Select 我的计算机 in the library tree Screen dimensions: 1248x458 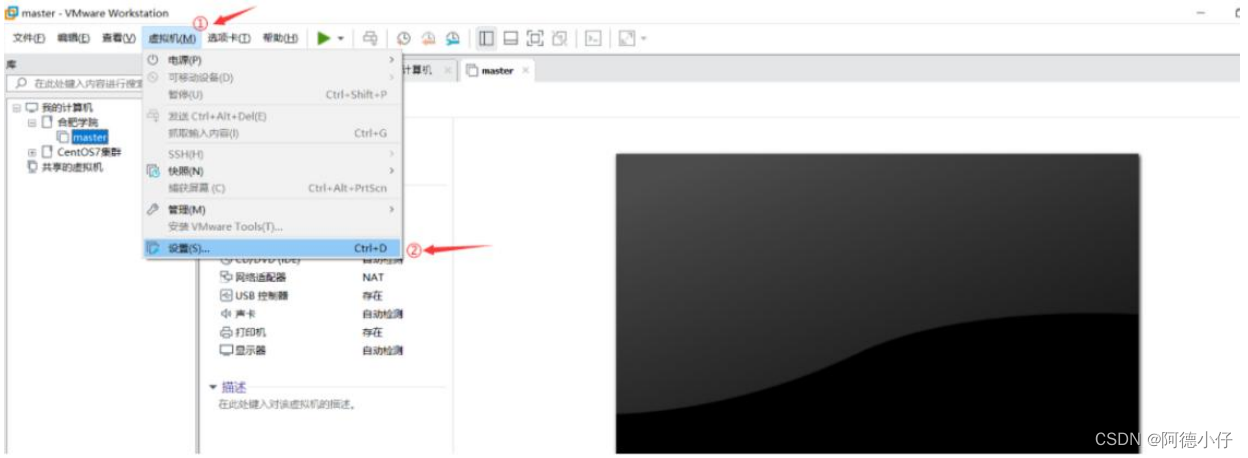click(67, 107)
